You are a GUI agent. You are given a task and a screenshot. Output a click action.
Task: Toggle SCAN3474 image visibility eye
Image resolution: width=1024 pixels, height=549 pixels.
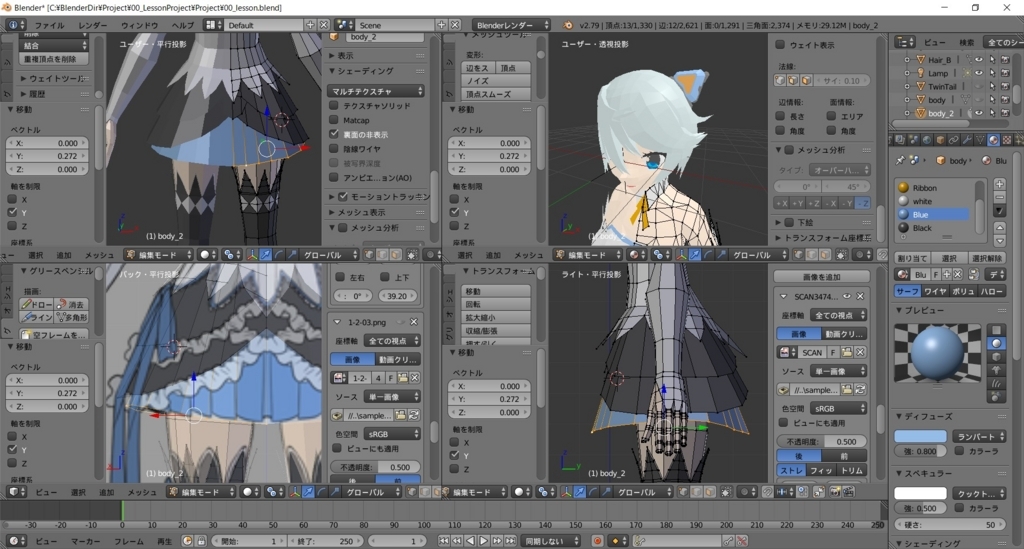pyautogui.click(x=847, y=296)
